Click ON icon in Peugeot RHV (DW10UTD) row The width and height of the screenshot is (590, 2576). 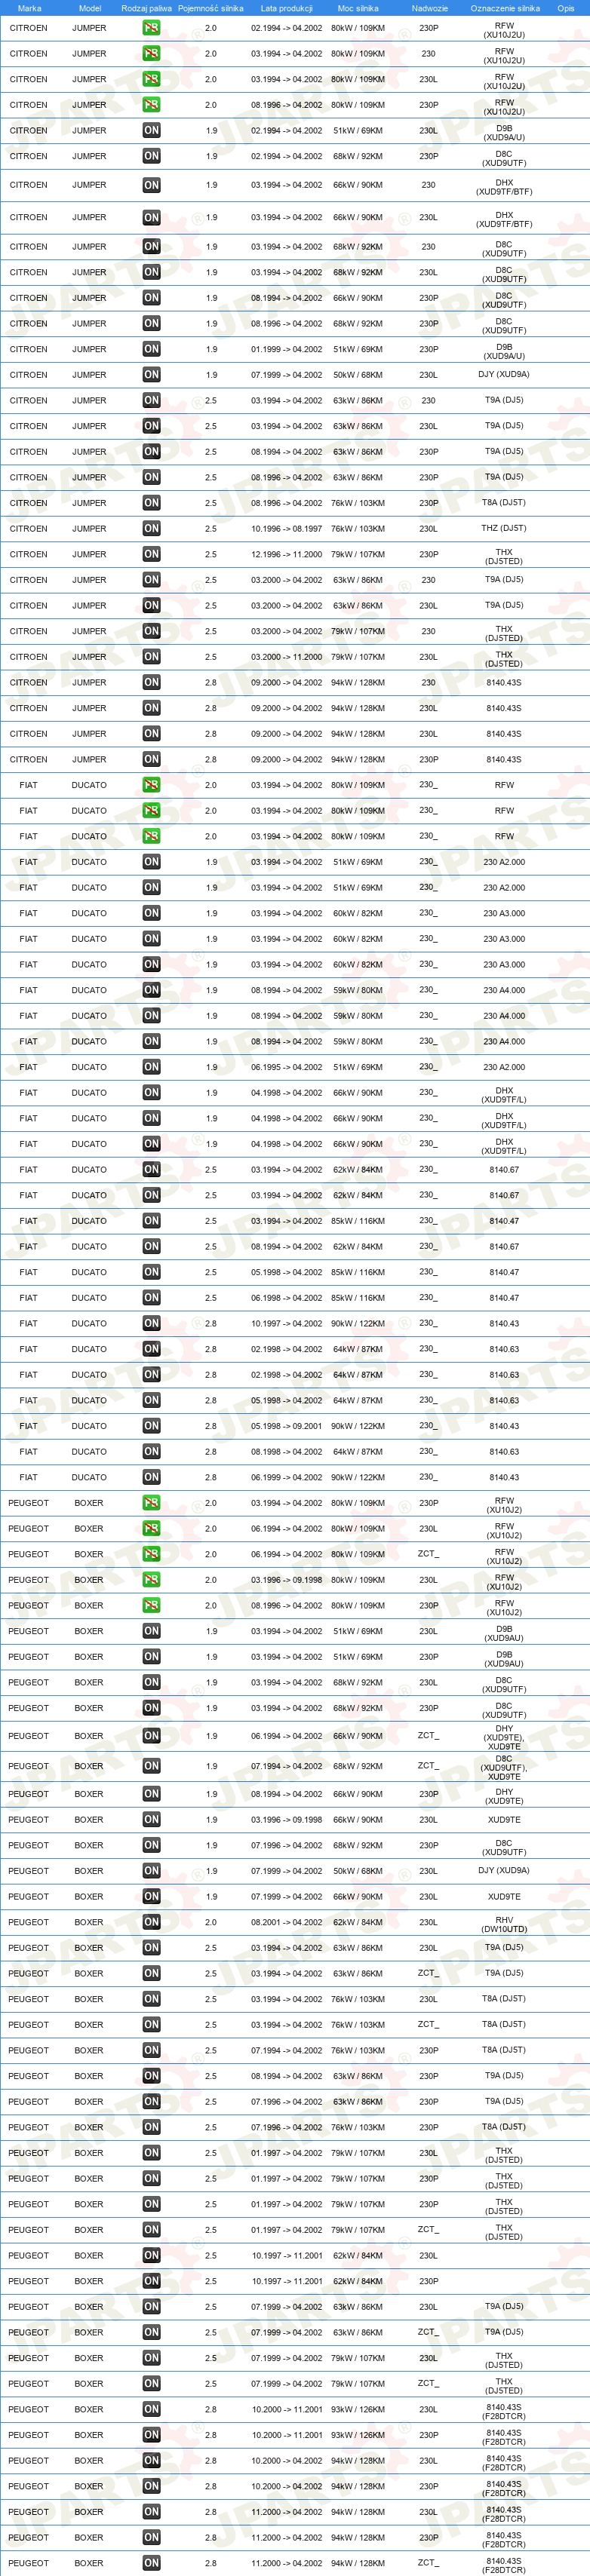tap(151, 1922)
